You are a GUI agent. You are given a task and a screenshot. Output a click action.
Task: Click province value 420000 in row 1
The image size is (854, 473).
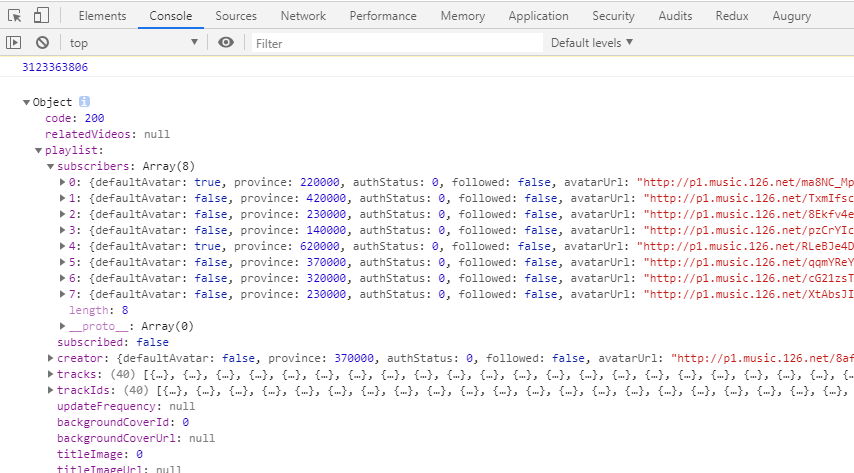point(326,198)
